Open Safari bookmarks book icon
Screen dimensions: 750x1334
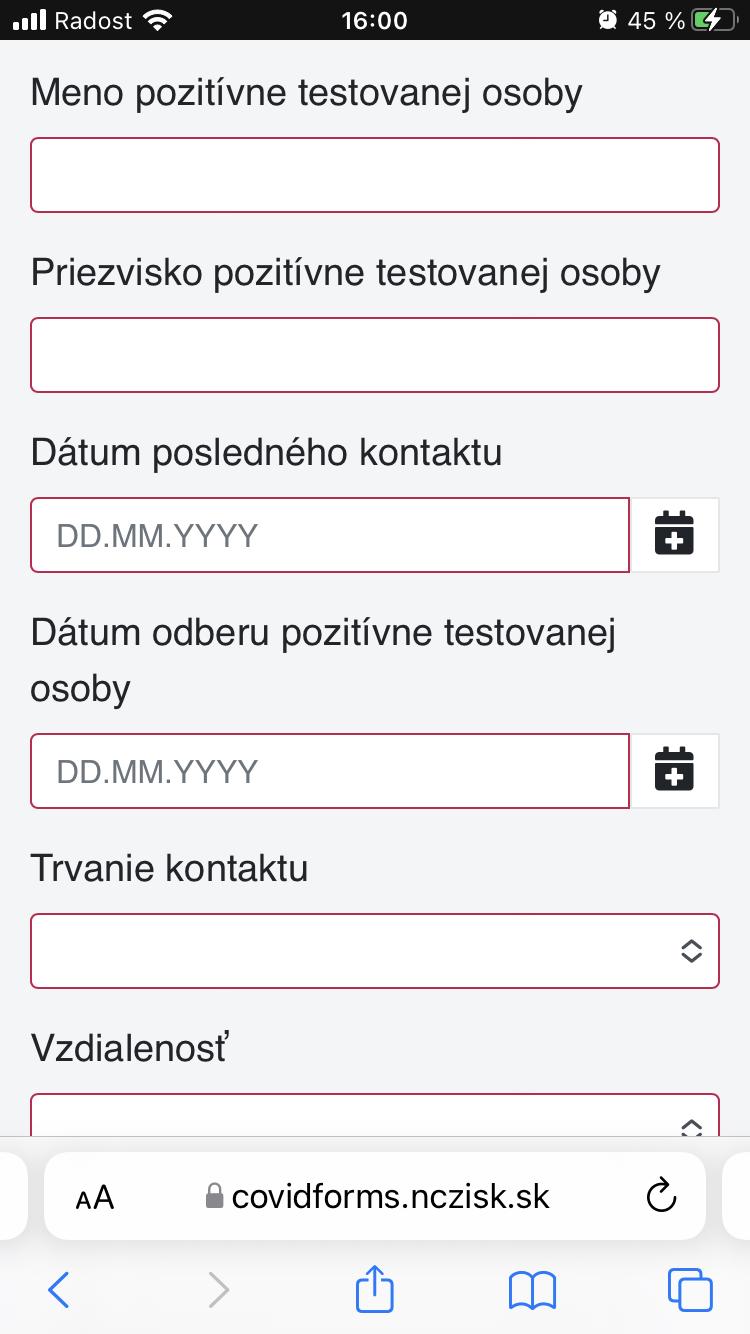coord(532,1290)
